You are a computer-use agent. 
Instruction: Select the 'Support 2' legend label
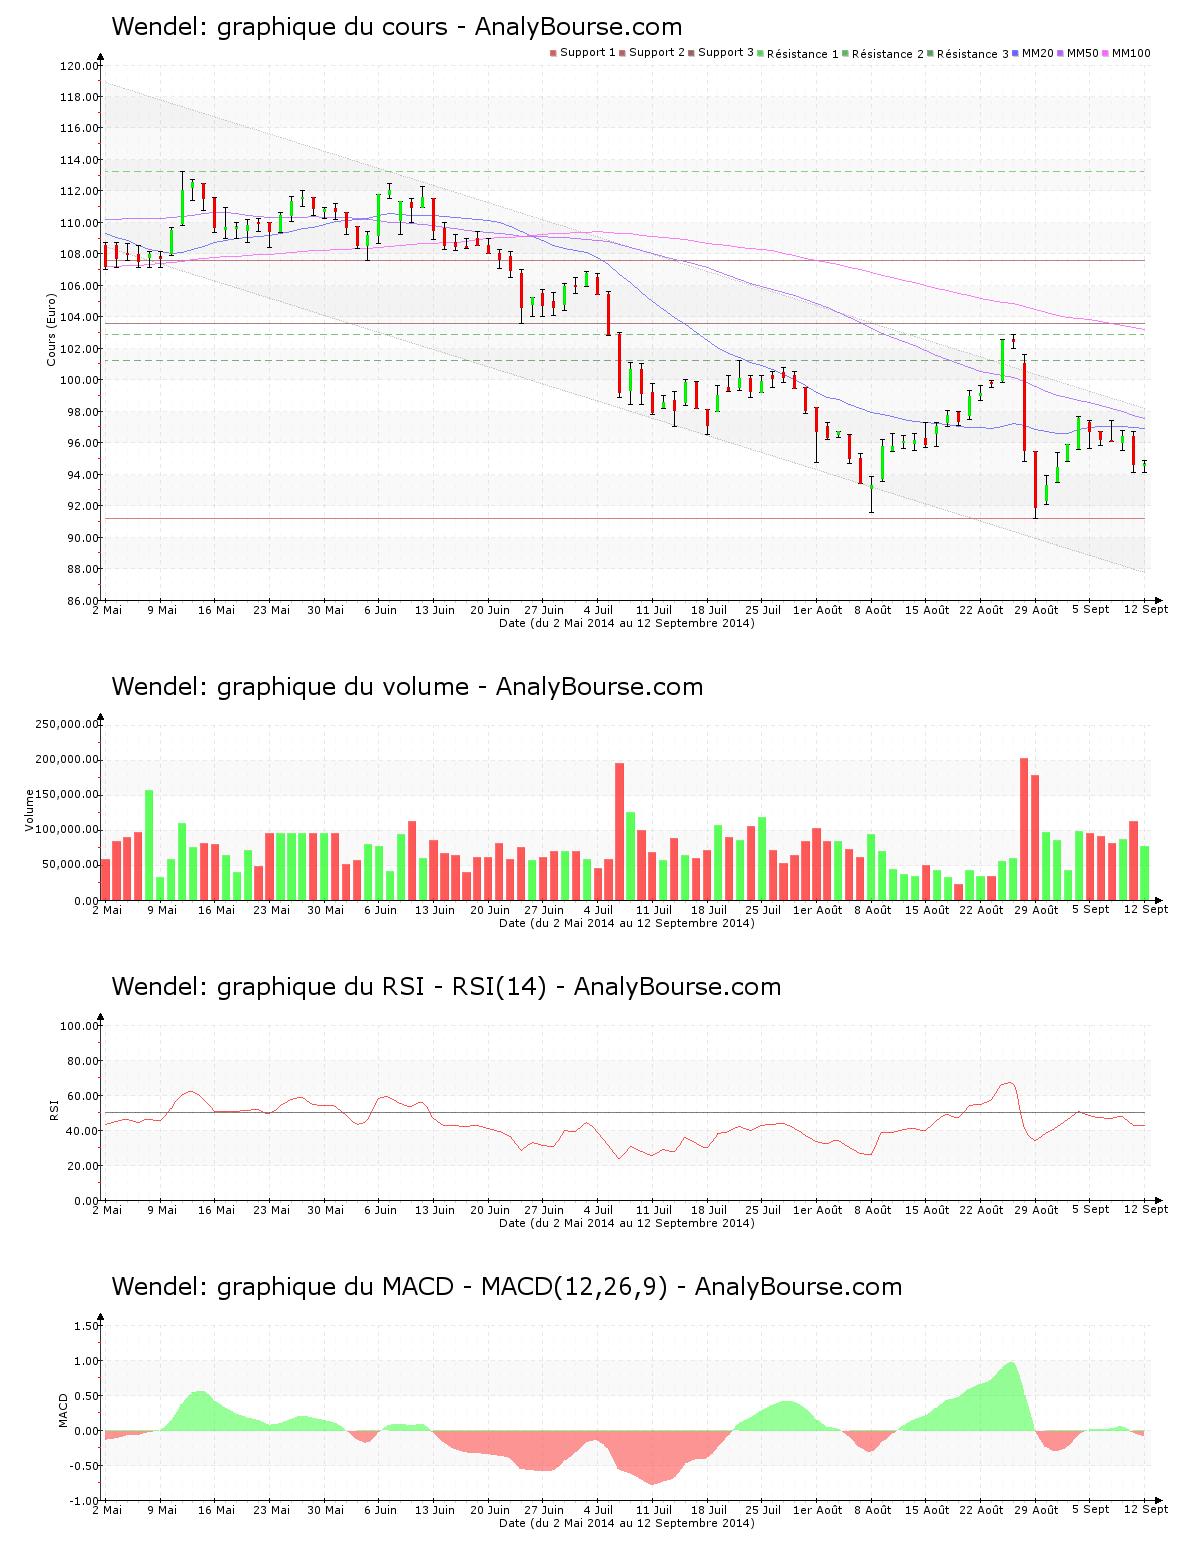pyautogui.click(x=657, y=53)
